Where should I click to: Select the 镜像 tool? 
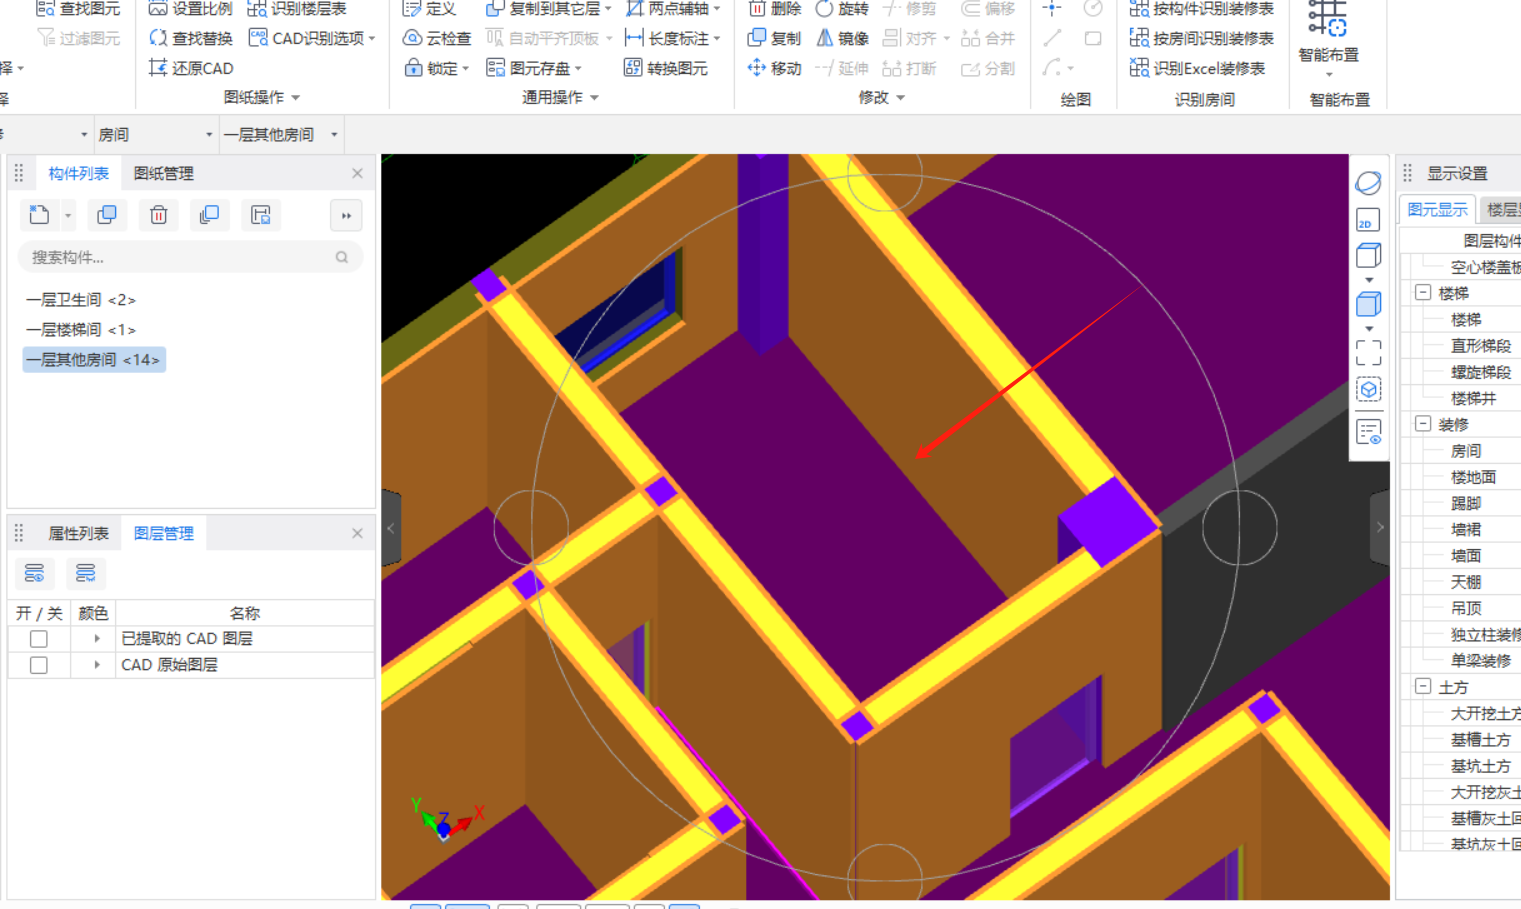click(842, 38)
